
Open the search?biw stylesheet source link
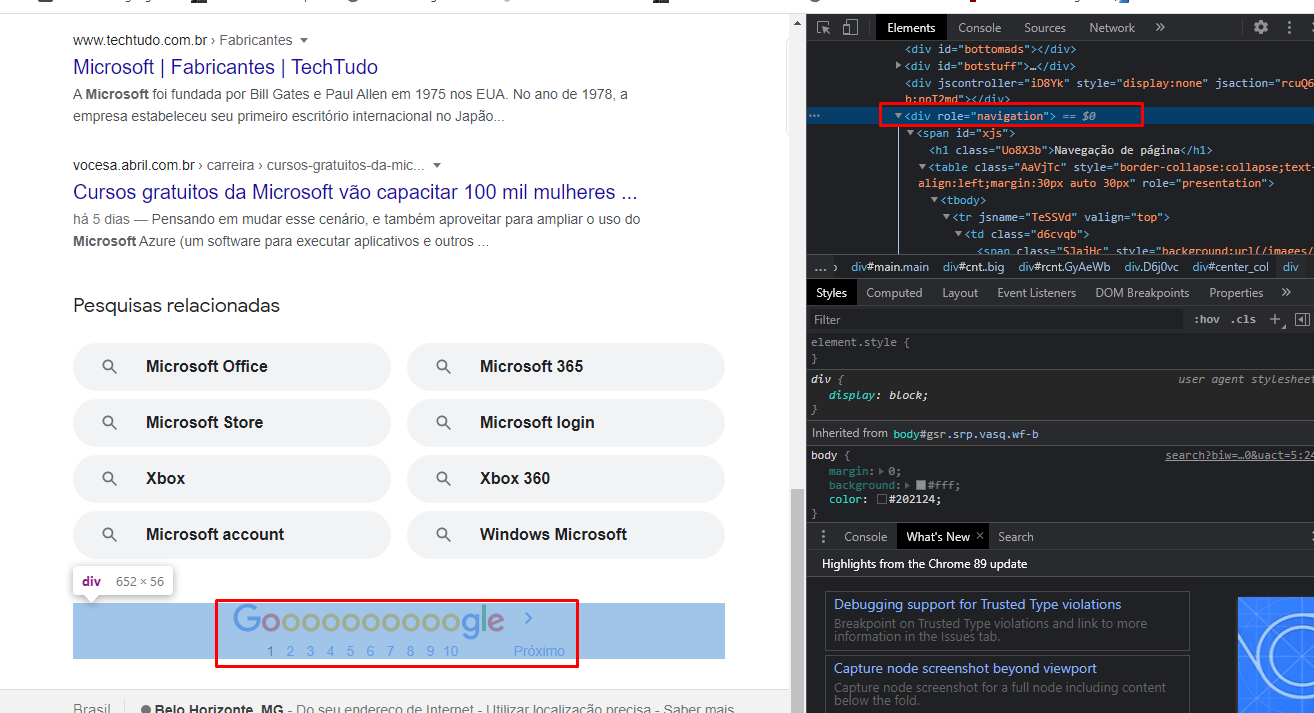tap(1239, 455)
